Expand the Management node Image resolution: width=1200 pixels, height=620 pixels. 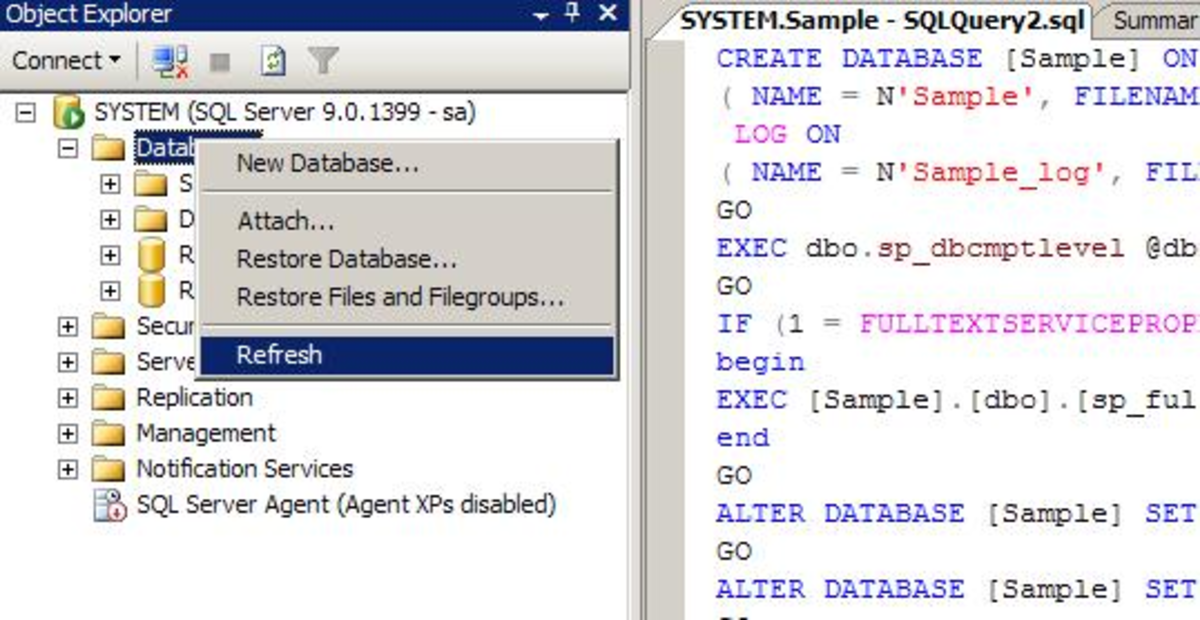[x=67, y=433]
